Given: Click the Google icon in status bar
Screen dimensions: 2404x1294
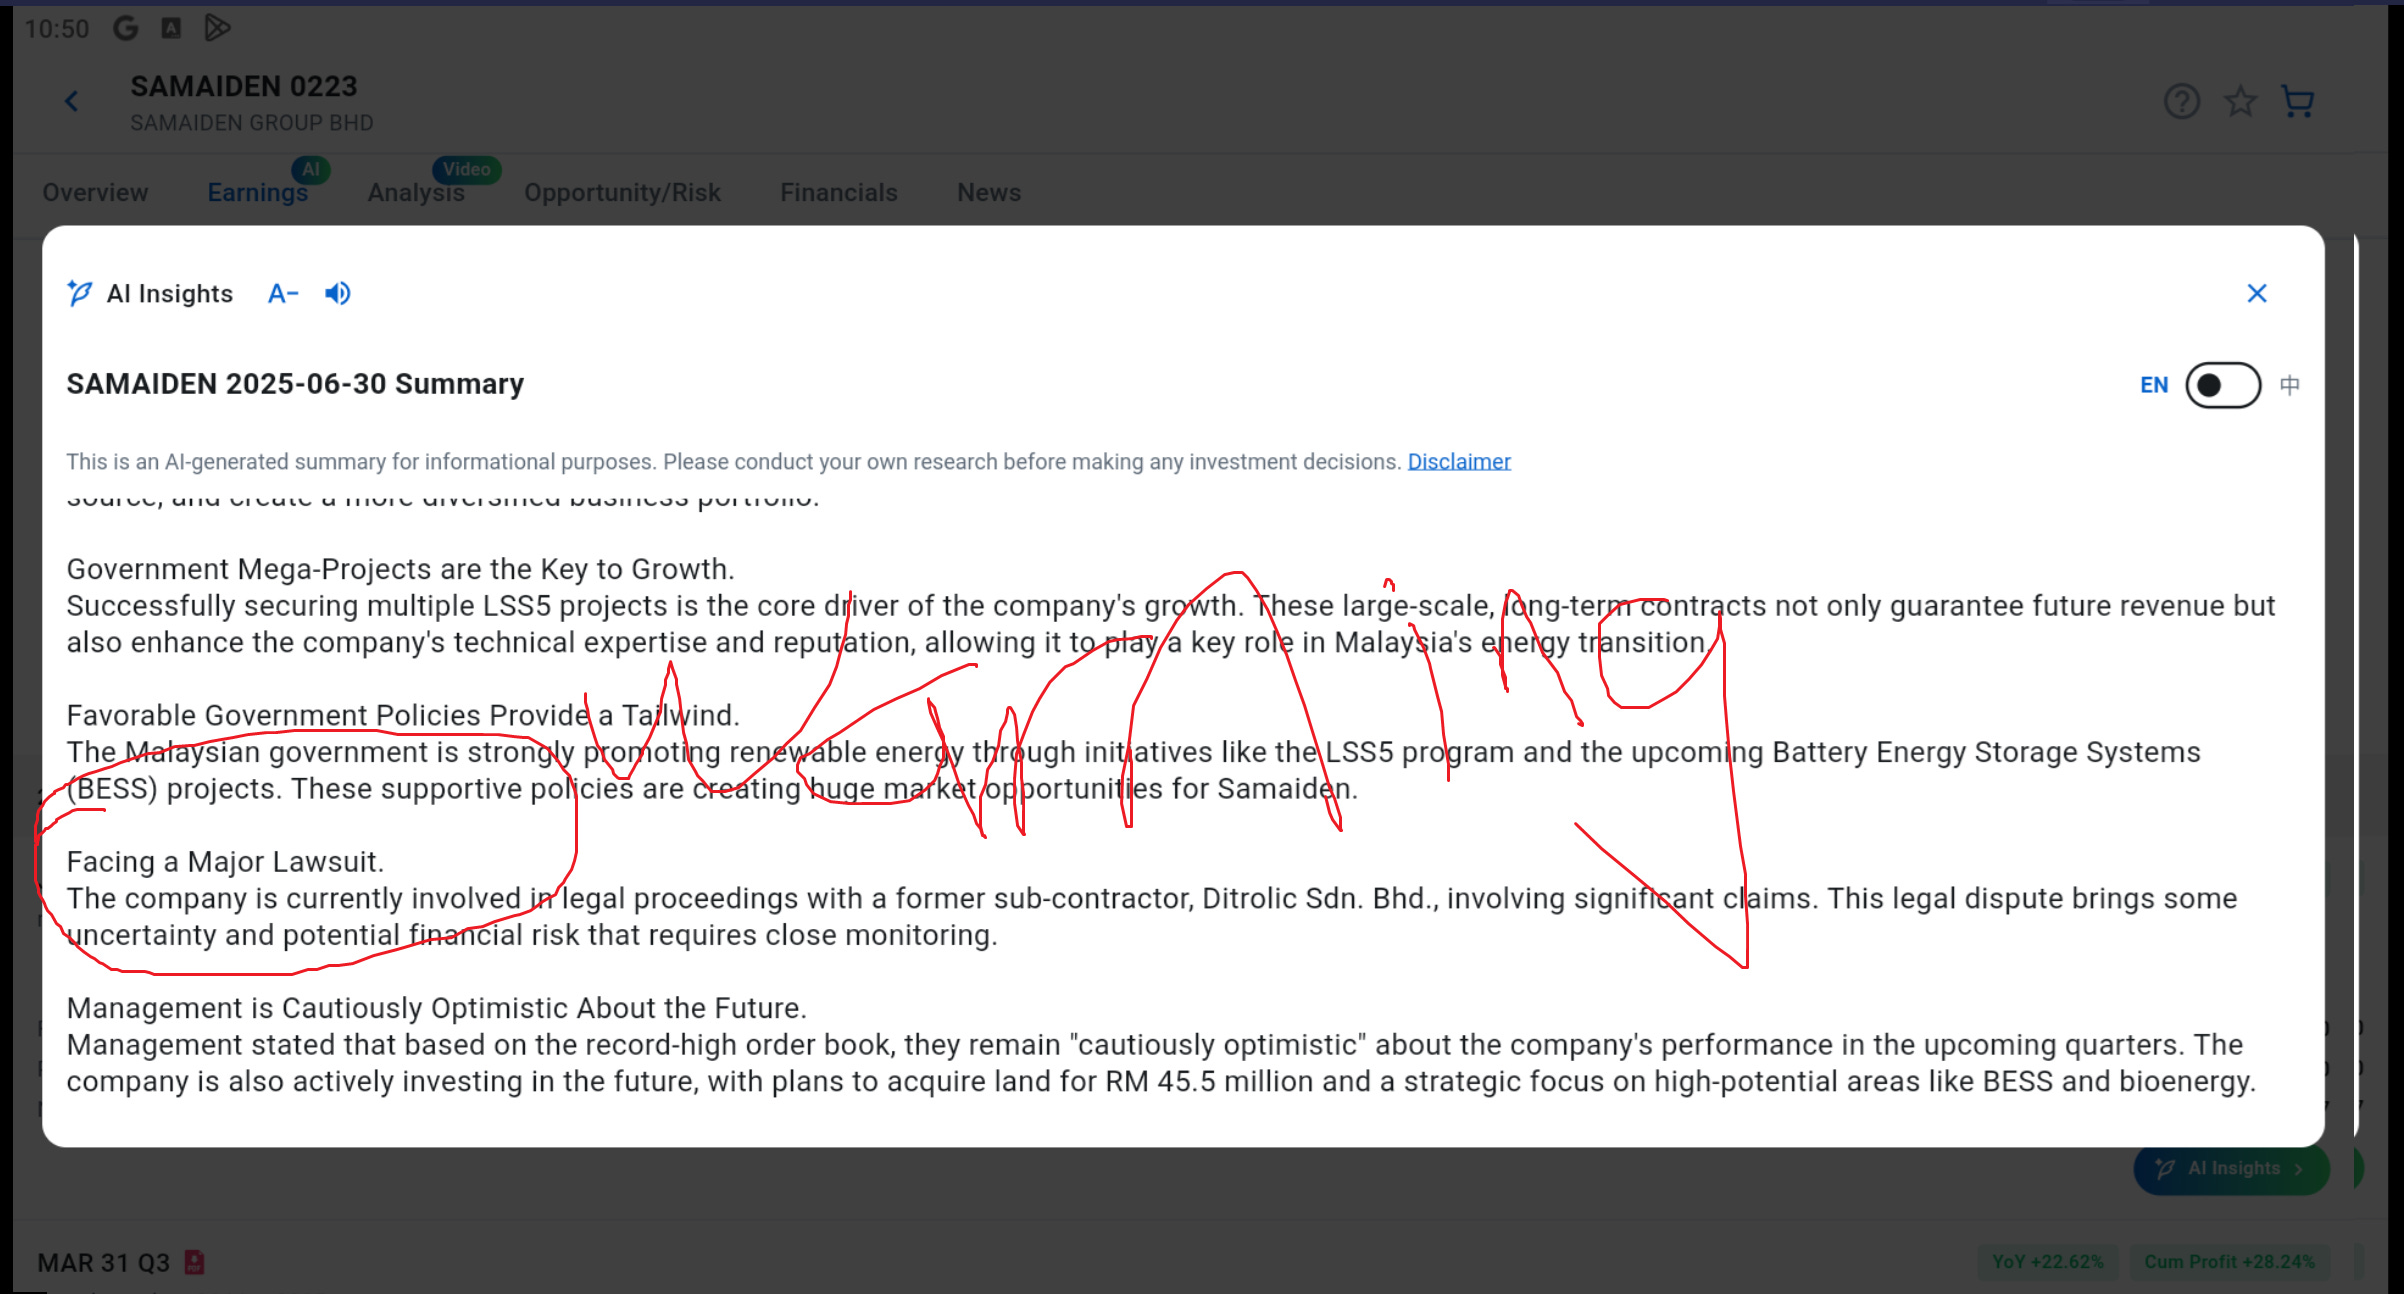Looking at the screenshot, I should (126, 28).
